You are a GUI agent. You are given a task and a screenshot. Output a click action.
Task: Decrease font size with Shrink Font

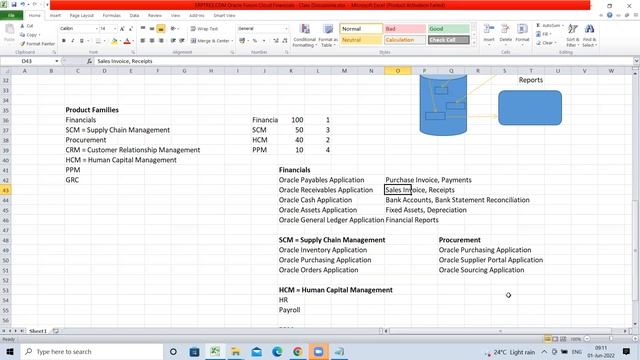[x=131, y=29]
